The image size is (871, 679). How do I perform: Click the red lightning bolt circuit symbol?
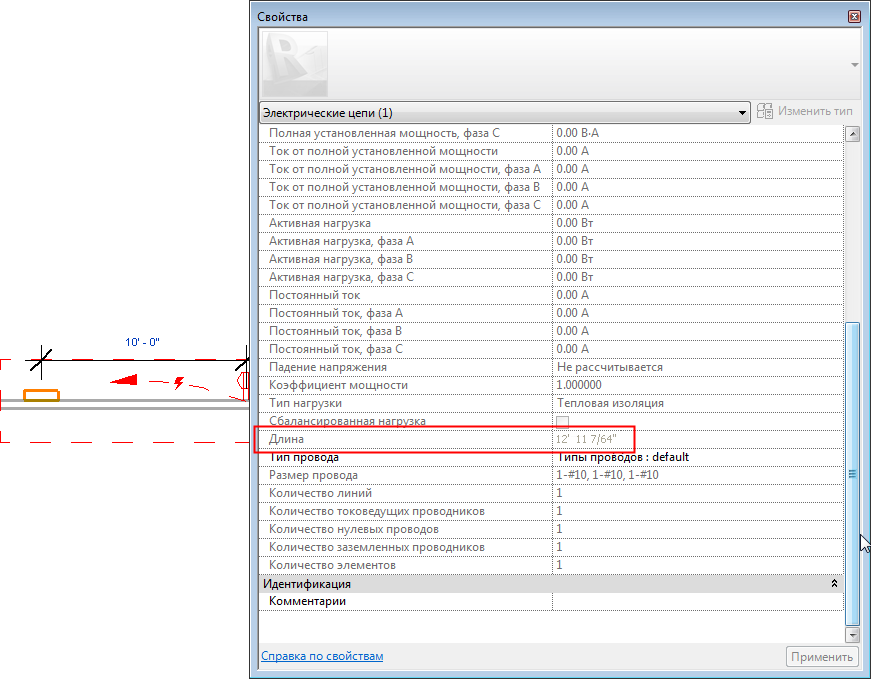tap(178, 382)
